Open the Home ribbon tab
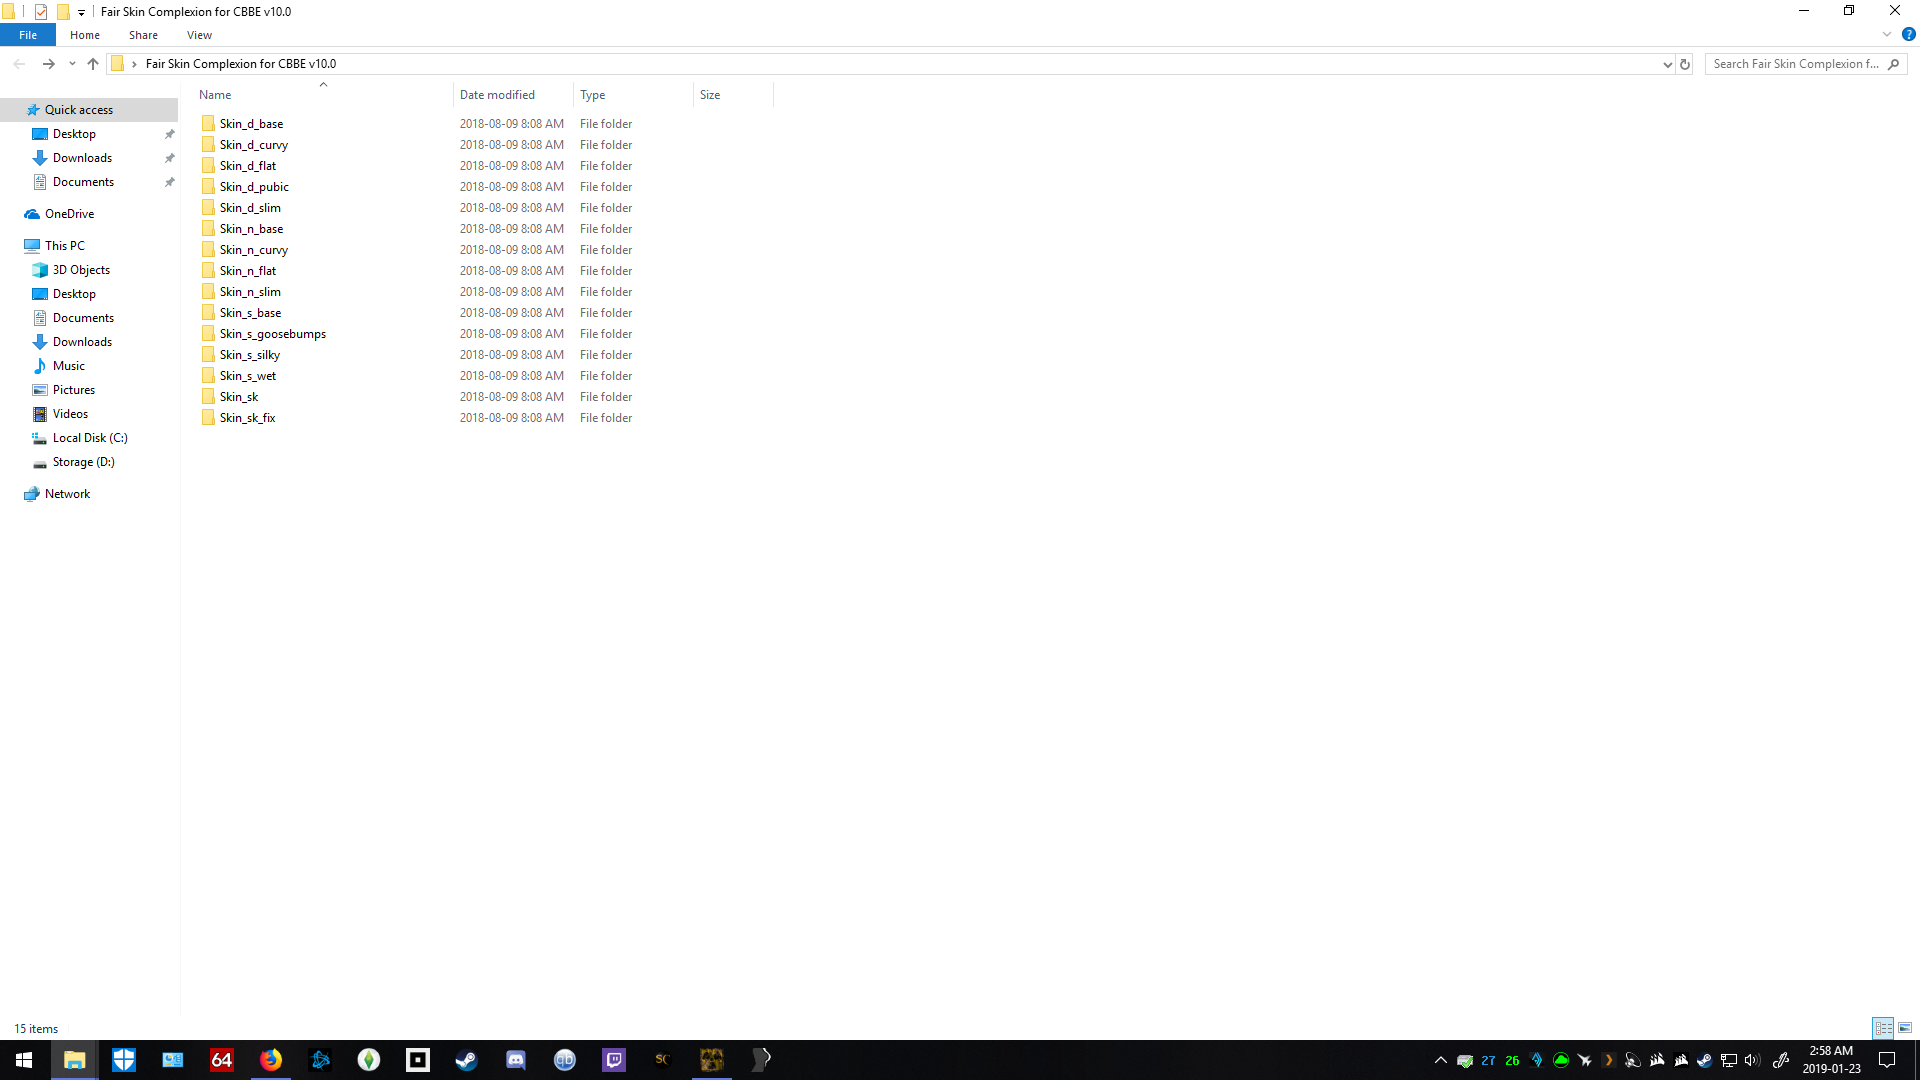Image resolution: width=1920 pixels, height=1080 pixels. tap(85, 35)
